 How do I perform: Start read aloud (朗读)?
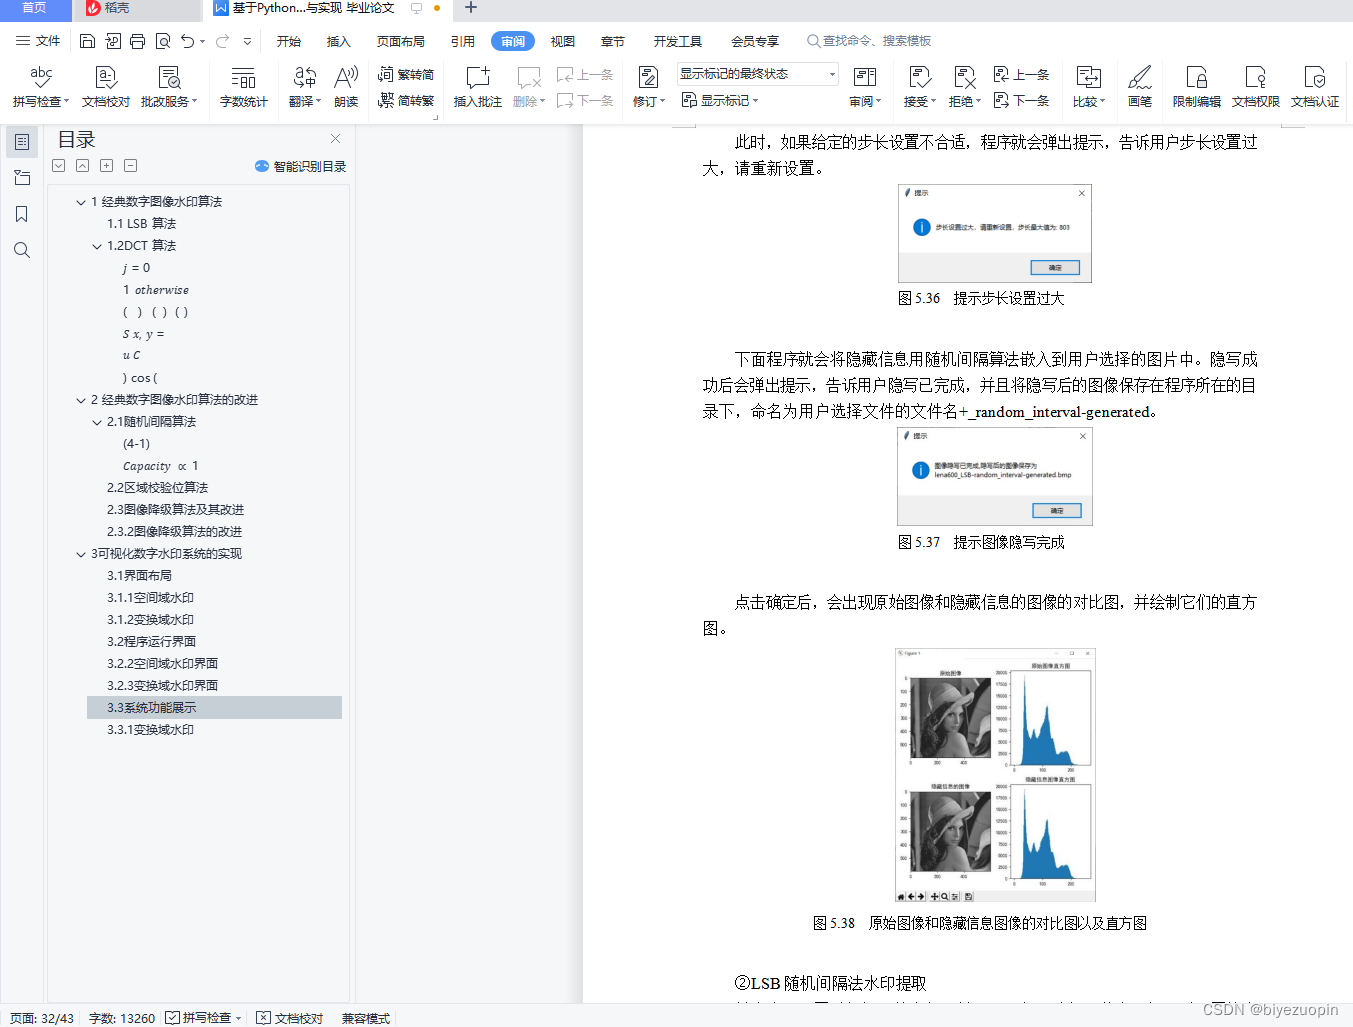(345, 85)
